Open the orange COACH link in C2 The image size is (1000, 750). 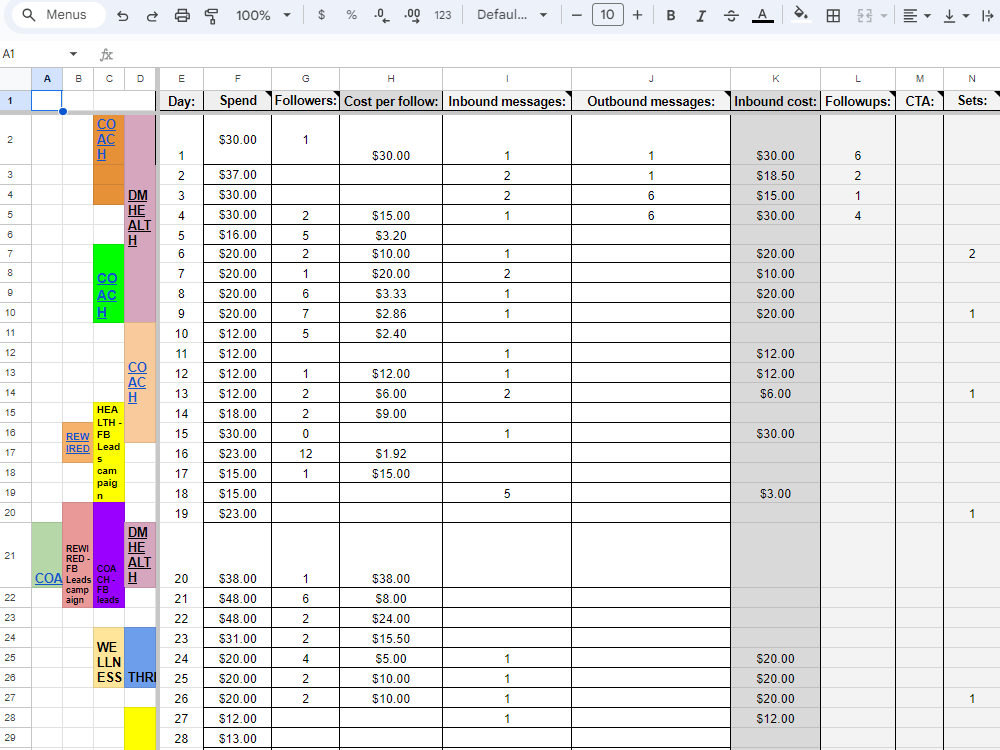point(107,139)
